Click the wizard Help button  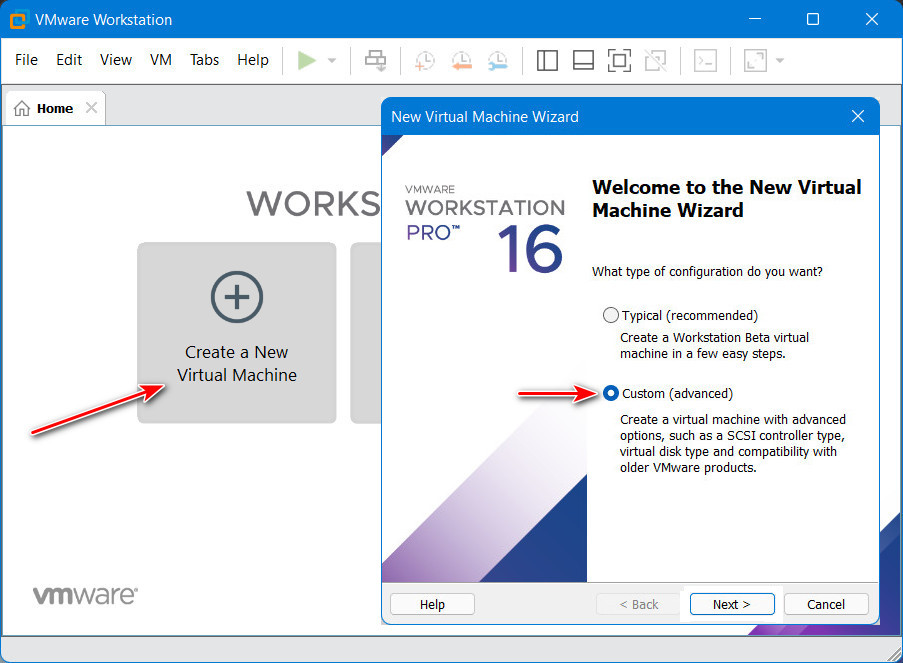click(x=432, y=604)
